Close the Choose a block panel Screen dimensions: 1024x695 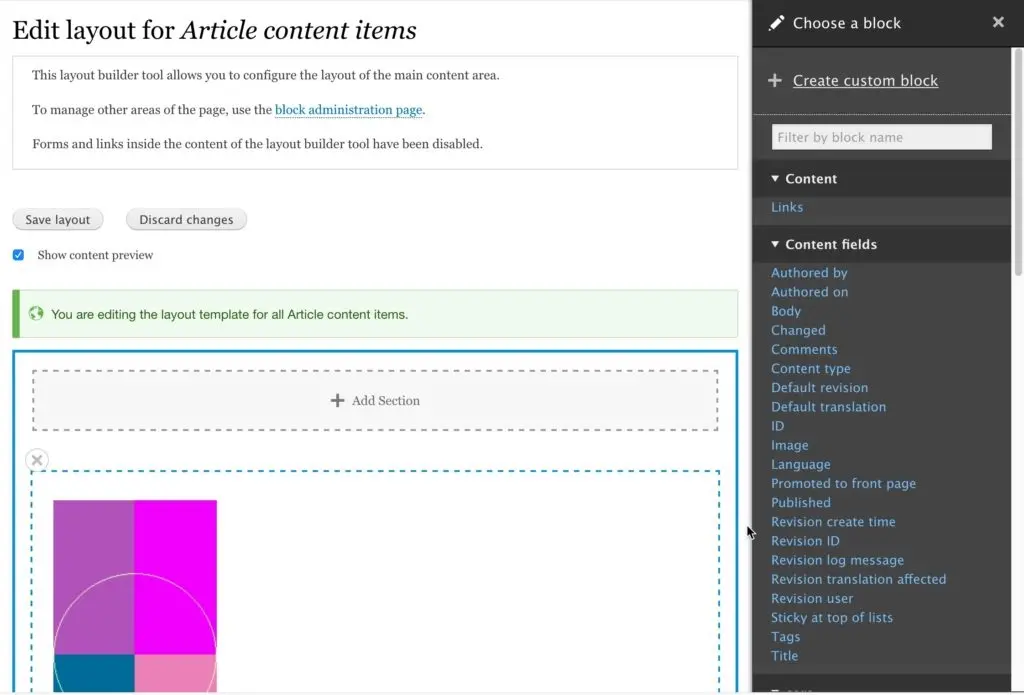pyautogui.click(x=998, y=22)
